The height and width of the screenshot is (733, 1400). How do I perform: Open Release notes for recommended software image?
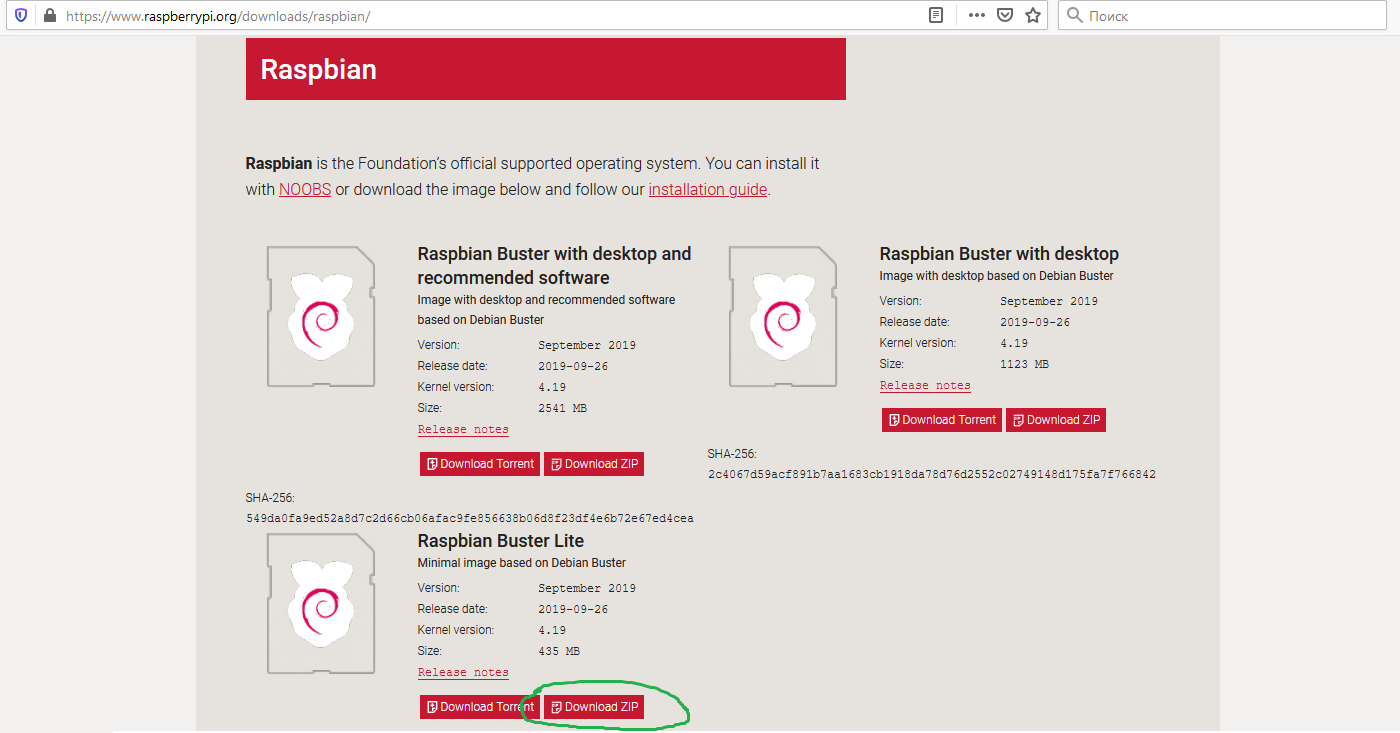tap(463, 429)
